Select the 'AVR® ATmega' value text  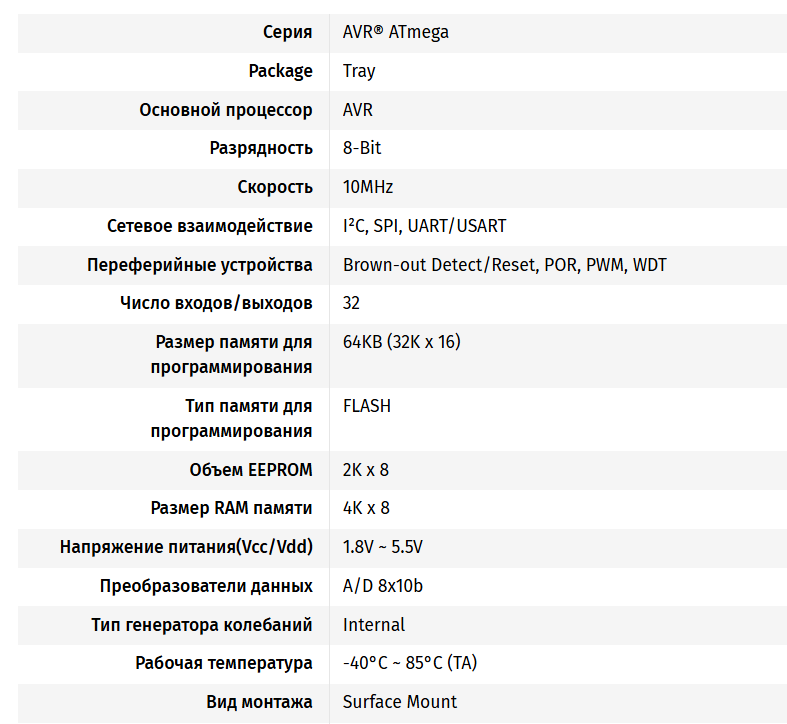396,32
